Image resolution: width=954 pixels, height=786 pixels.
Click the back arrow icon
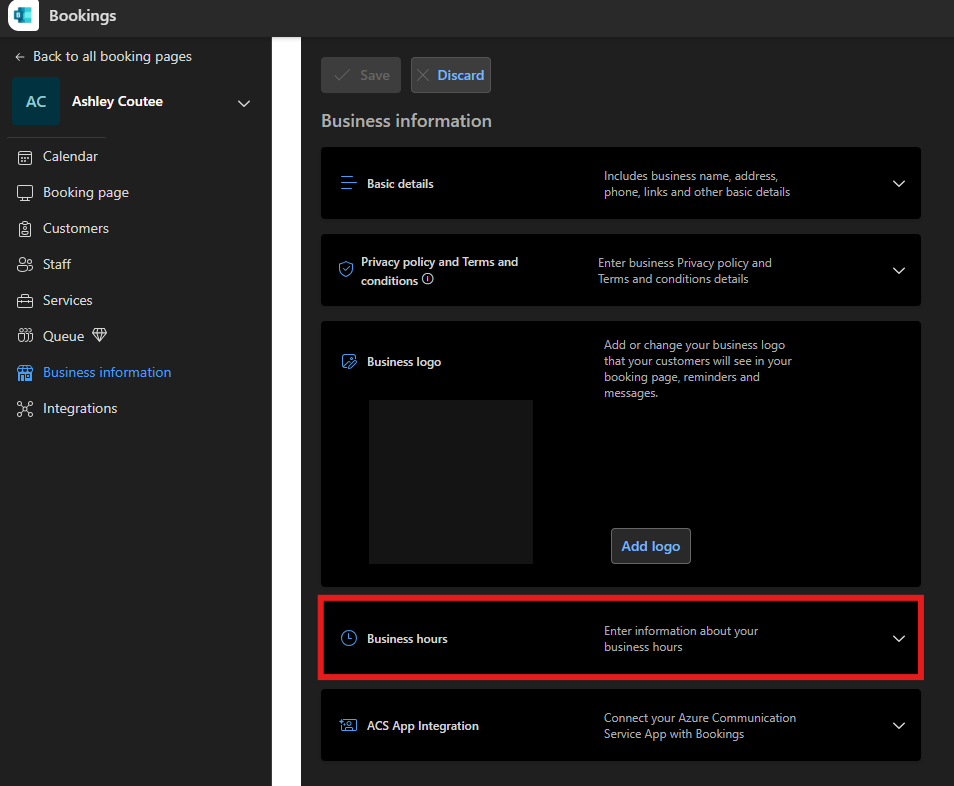pos(20,57)
